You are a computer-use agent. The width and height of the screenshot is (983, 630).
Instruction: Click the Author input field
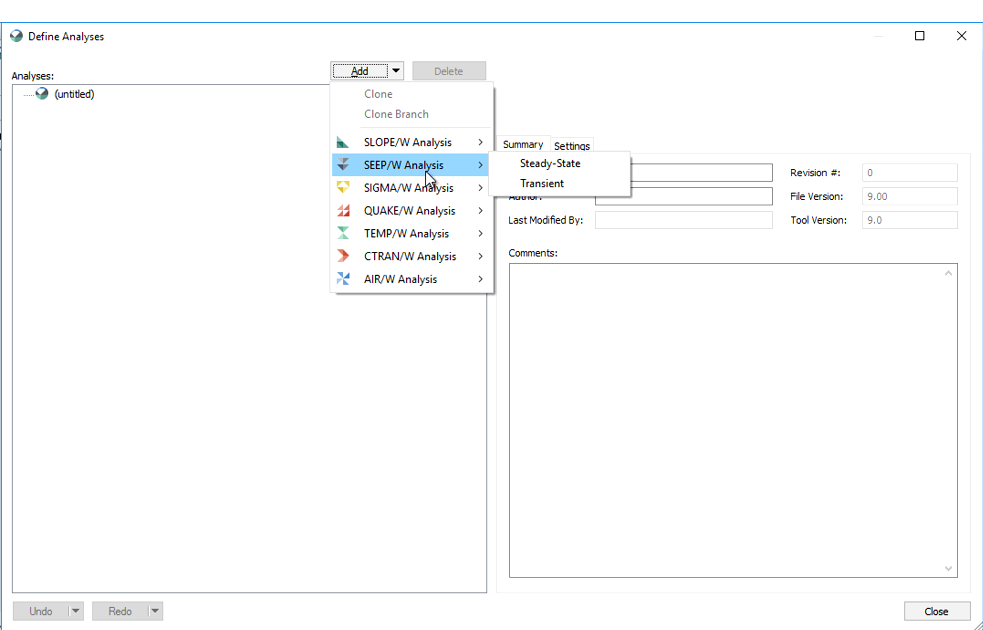(683, 196)
